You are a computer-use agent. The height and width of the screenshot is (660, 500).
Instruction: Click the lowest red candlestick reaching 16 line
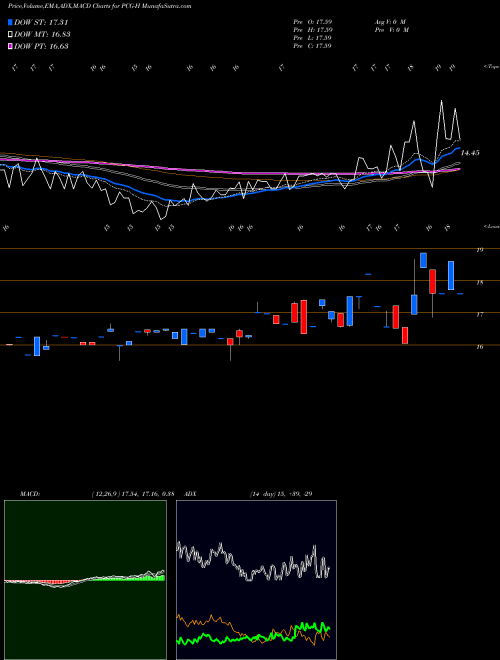405,335
